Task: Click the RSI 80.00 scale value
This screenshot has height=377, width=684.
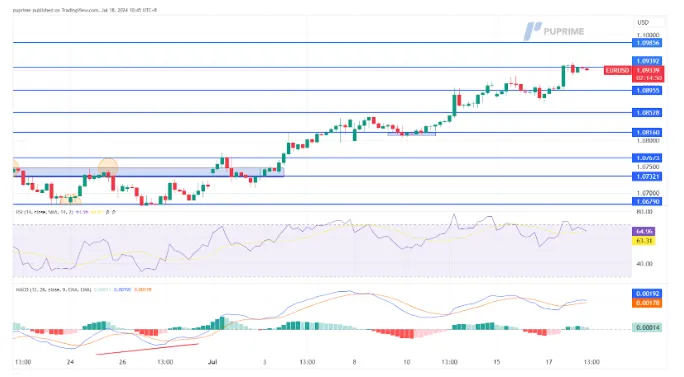Action: coord(645,212)
